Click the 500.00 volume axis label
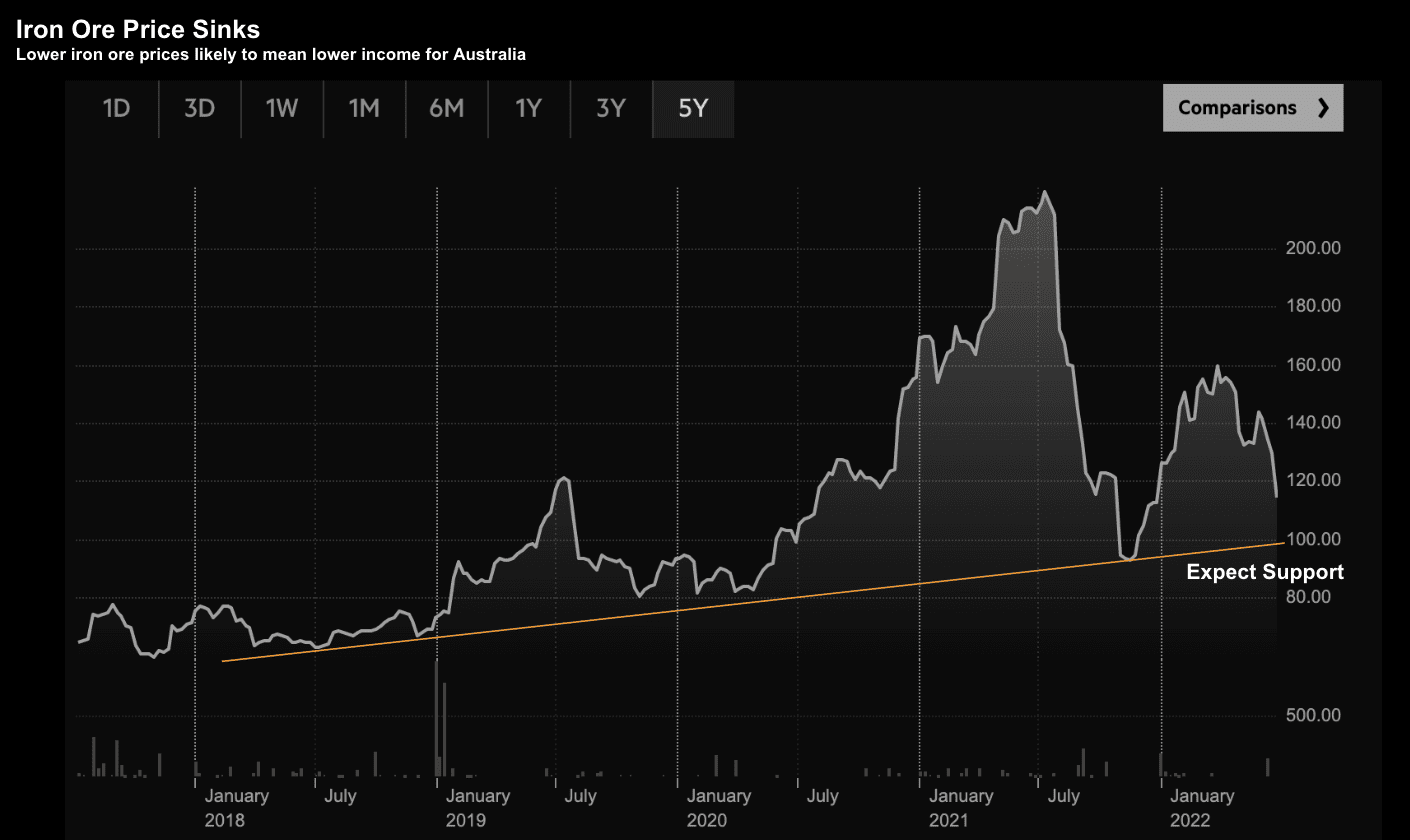The height and width of the screenshot is (840, 1410). (x=1313, y=715)
